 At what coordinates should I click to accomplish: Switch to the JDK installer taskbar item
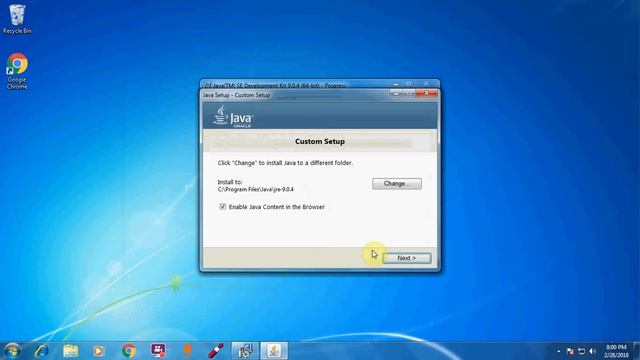(245, 351)
